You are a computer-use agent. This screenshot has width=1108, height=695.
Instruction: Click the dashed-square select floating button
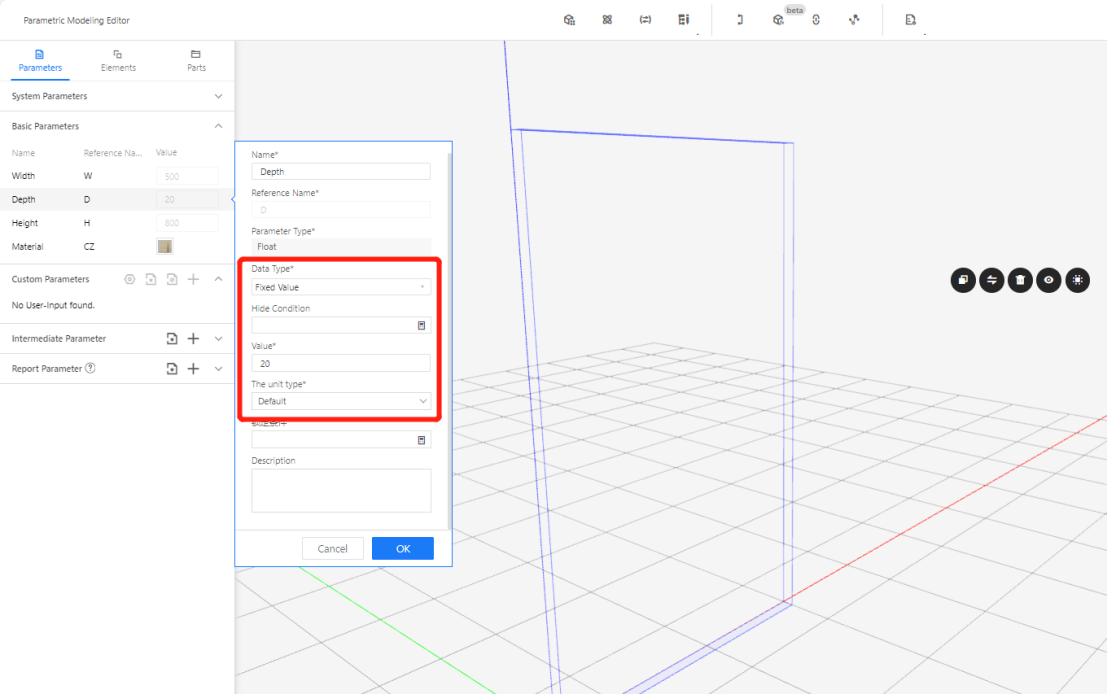pyautogui.click(x=1077, y=280)
